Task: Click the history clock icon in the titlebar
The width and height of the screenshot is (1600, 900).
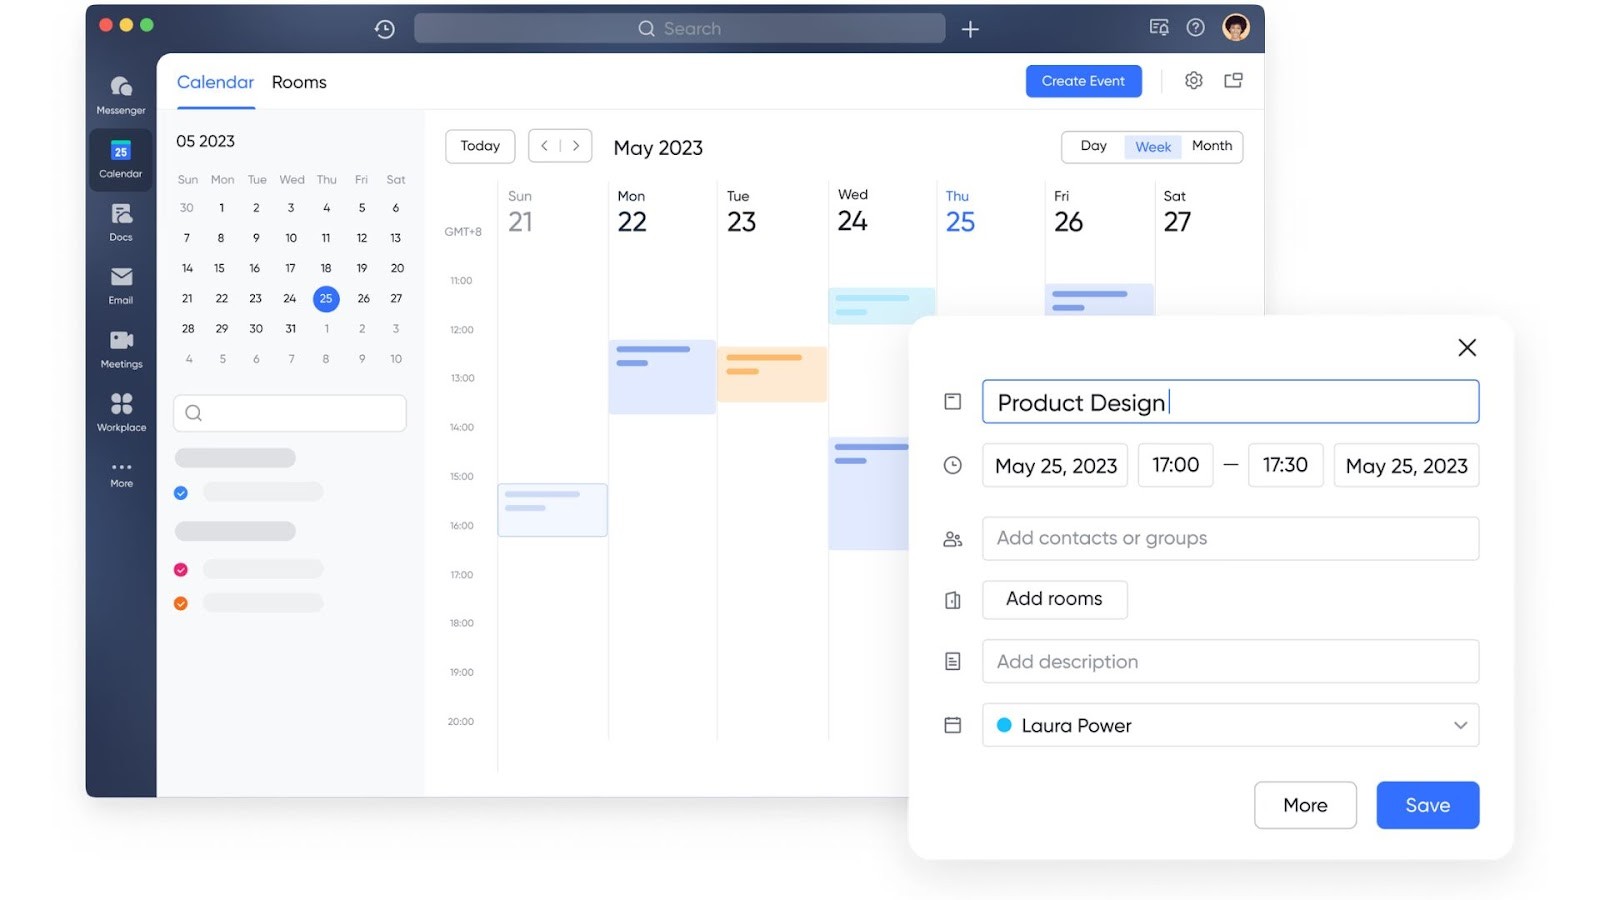Action: click(x=384, y=28)
